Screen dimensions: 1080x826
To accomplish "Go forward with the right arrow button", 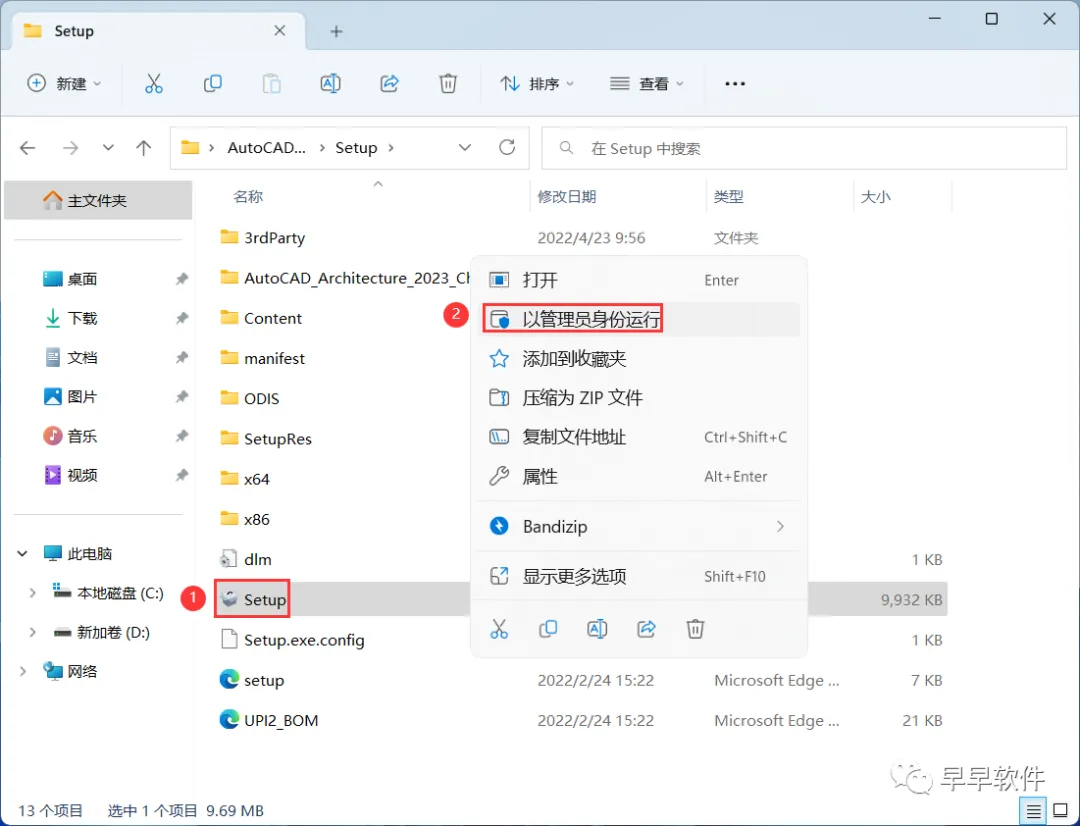I will tap(70, 148).
